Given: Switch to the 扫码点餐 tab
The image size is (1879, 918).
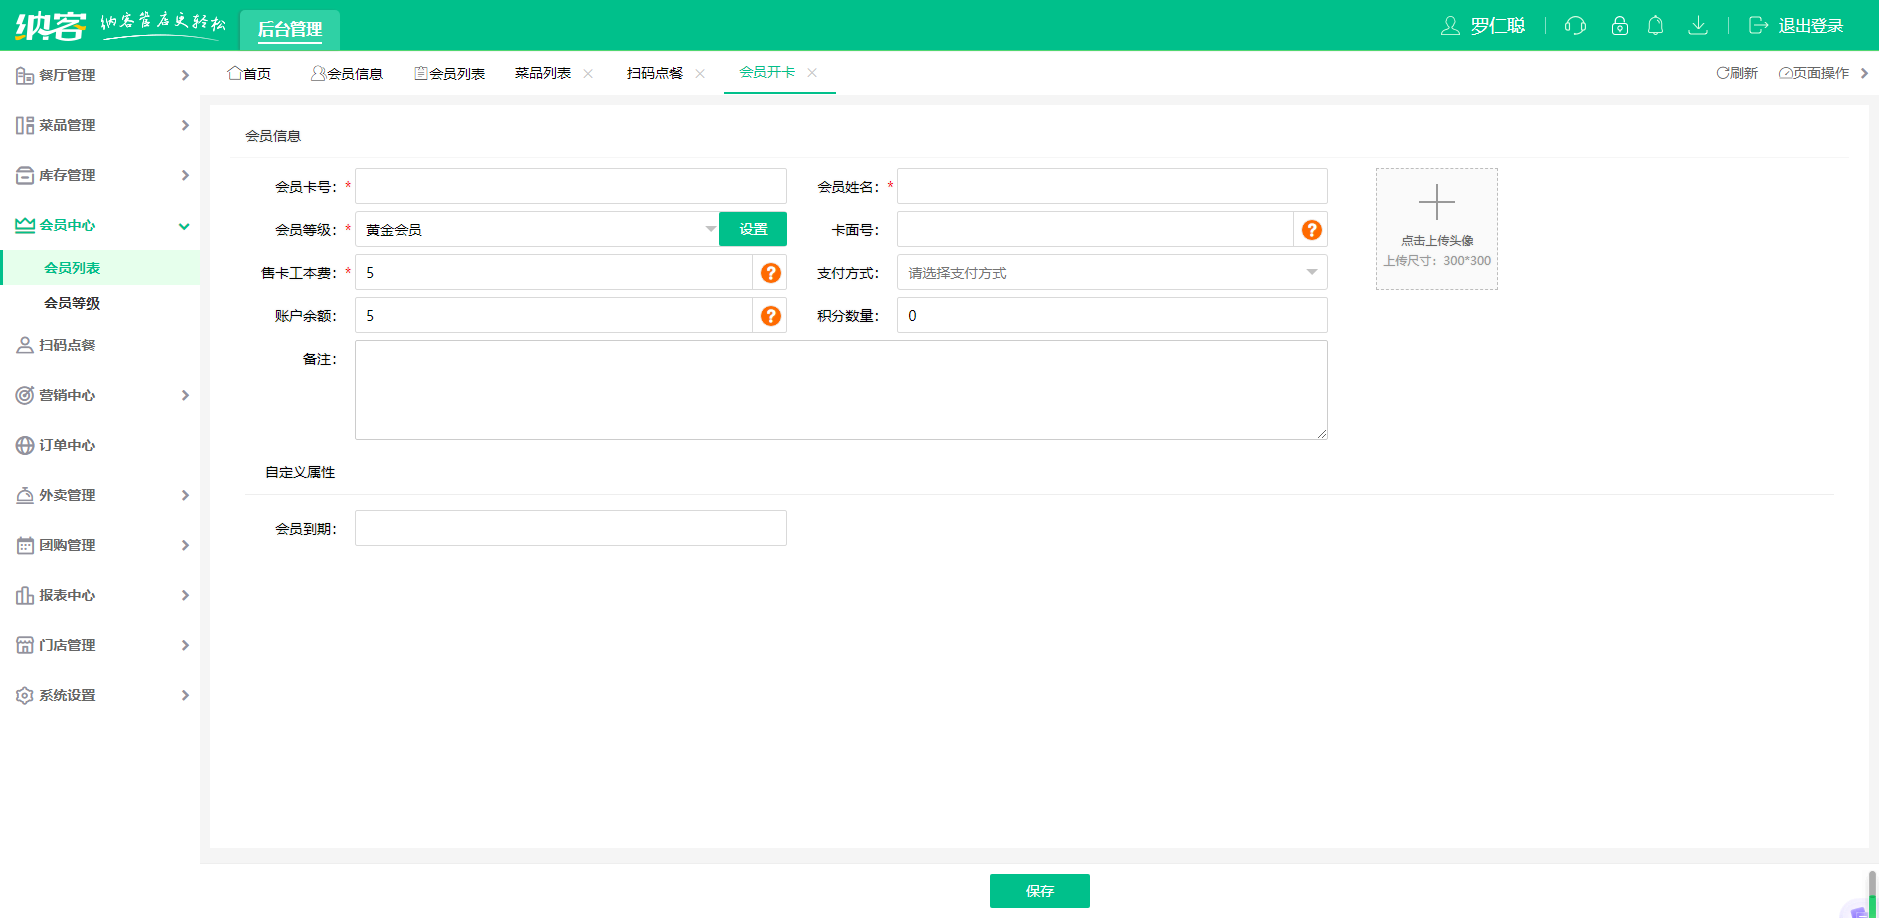Looking at the screenshot, I should 654,73.
